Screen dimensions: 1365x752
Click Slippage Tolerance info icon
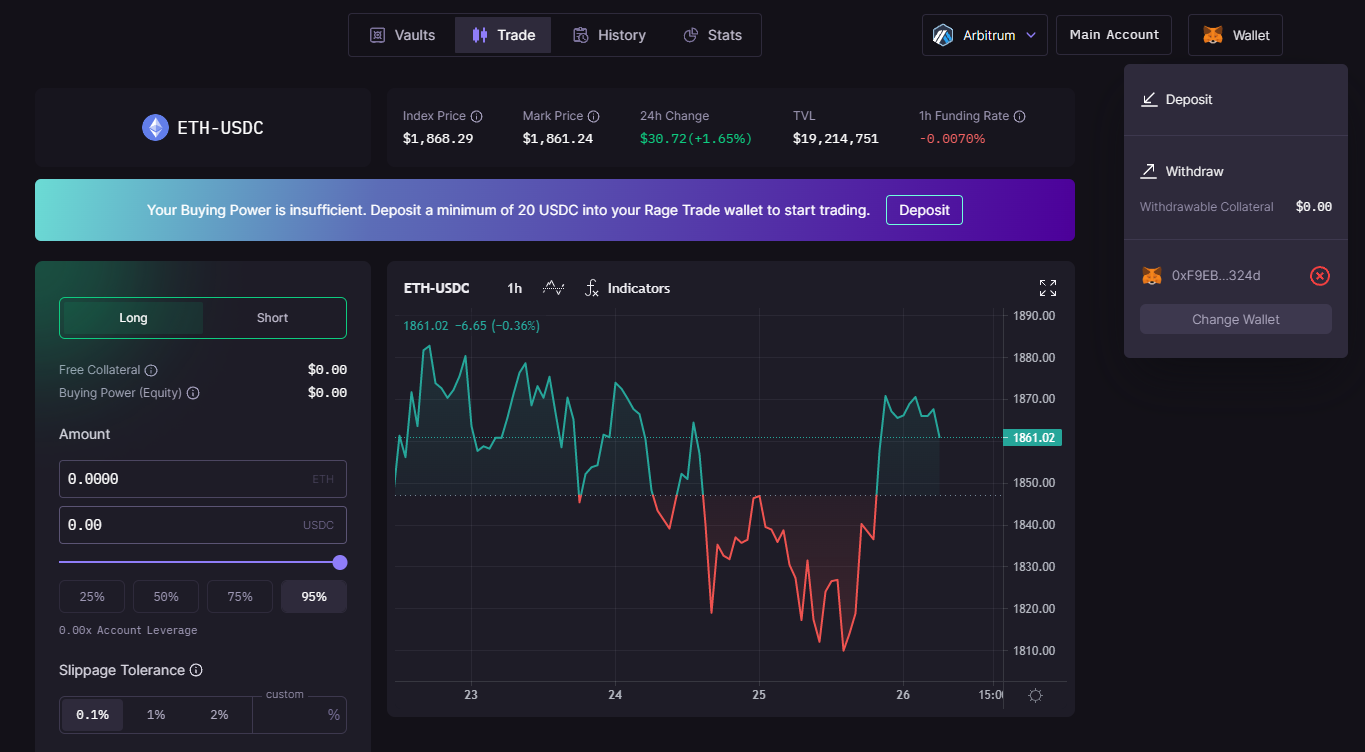click(196, 670)
